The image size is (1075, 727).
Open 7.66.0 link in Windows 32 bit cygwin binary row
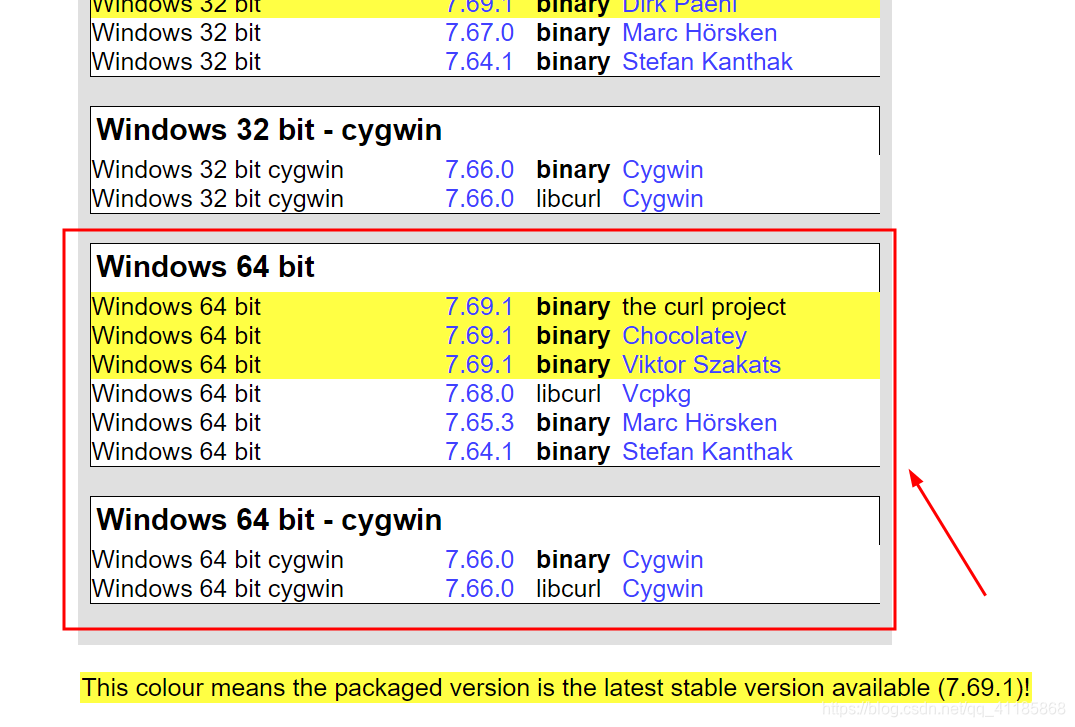tap(479, 169)
